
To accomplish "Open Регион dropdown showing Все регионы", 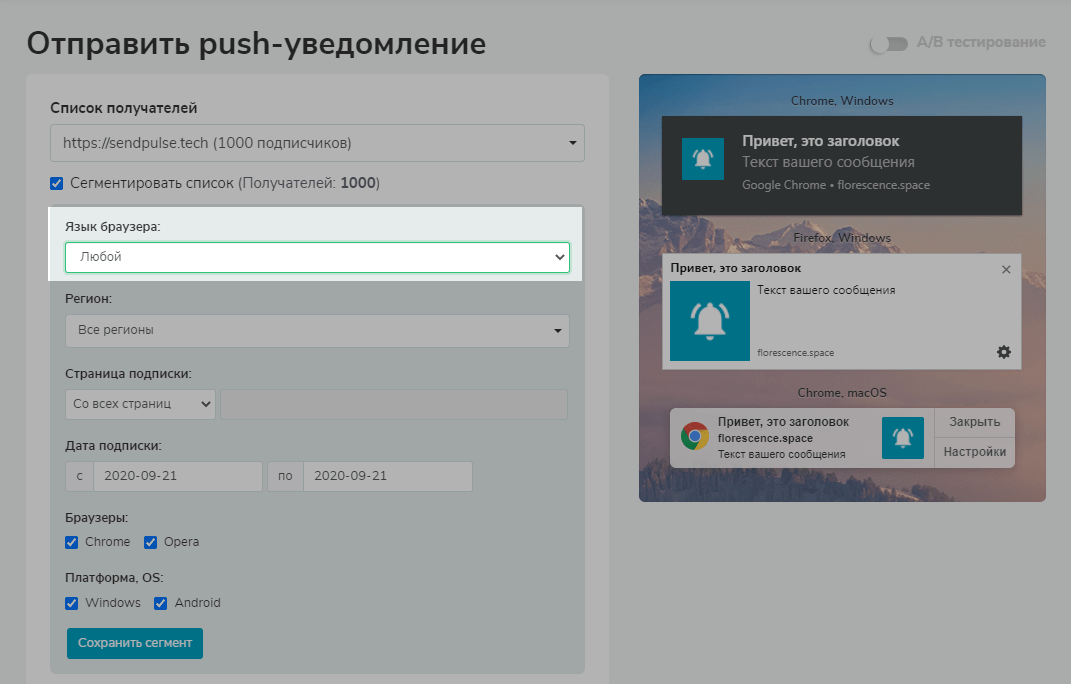I will (x=318, y=331).
